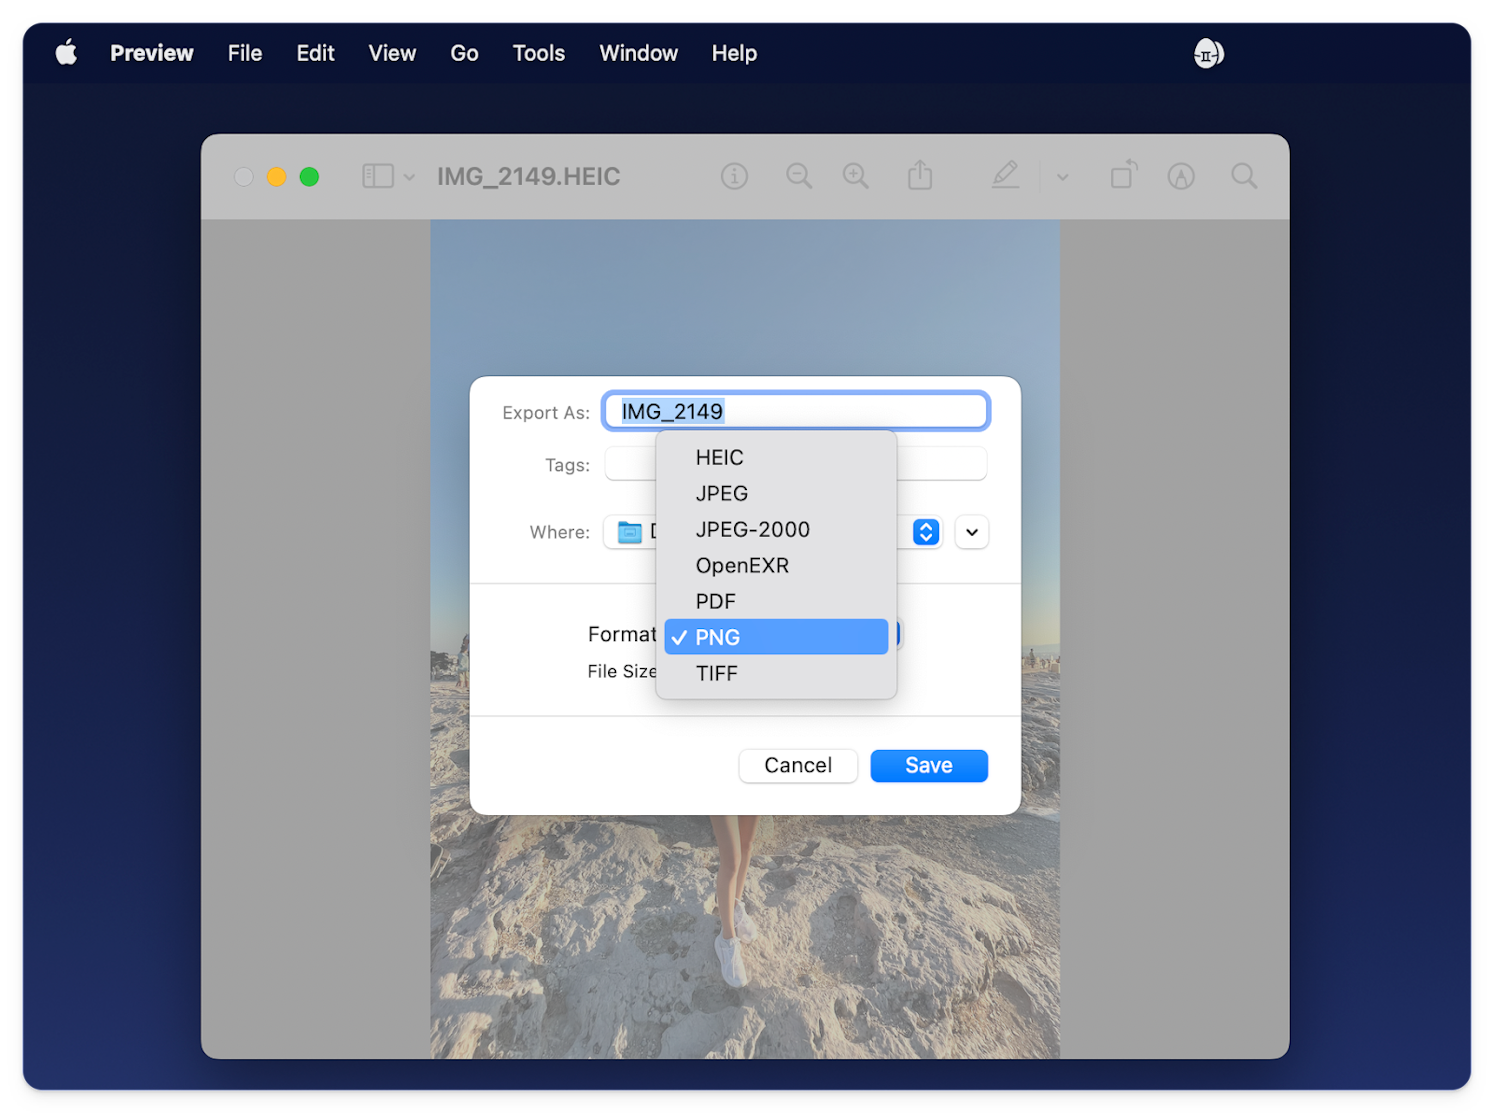Expand the Where save location chevron
This screenshot has height=1113, width=1494.
click(971, 532)
